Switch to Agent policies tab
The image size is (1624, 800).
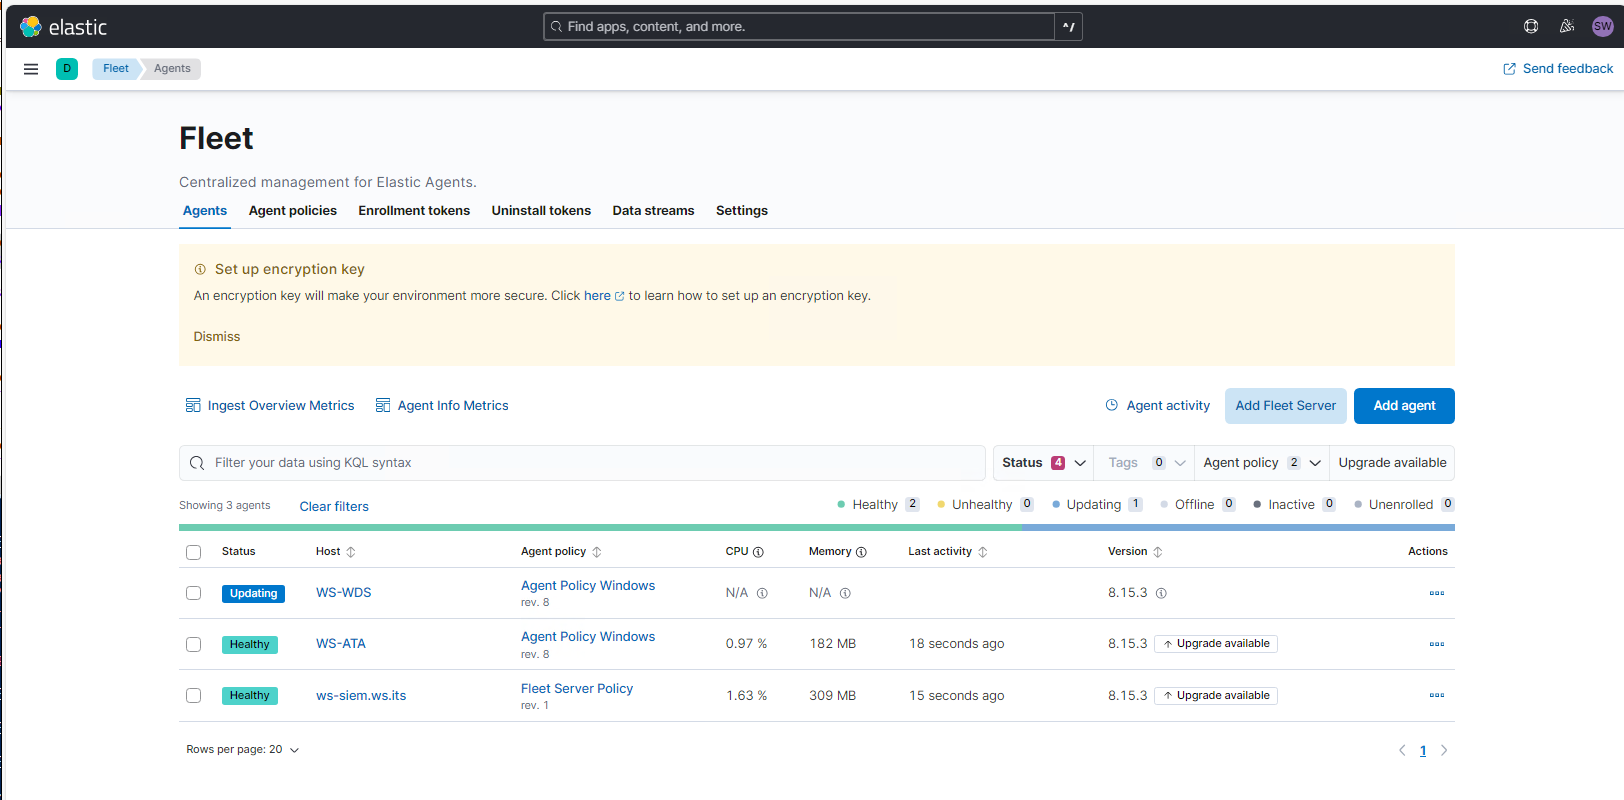293,211
